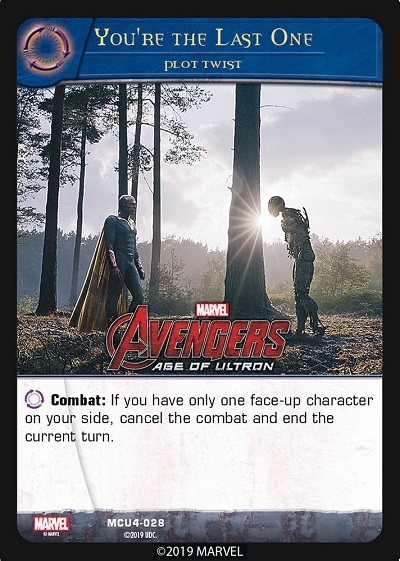Click the Ultron robot figure
Screen dimensions: 400x561
click(x=297, y=265)
